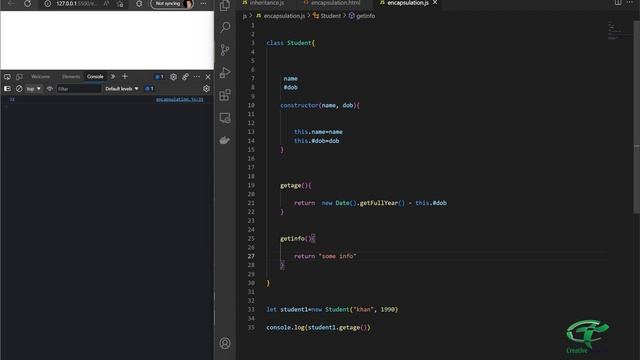Open DevTools settings gear in tab bar
Screen dimensions: 640x360
(x=173, y=77)
